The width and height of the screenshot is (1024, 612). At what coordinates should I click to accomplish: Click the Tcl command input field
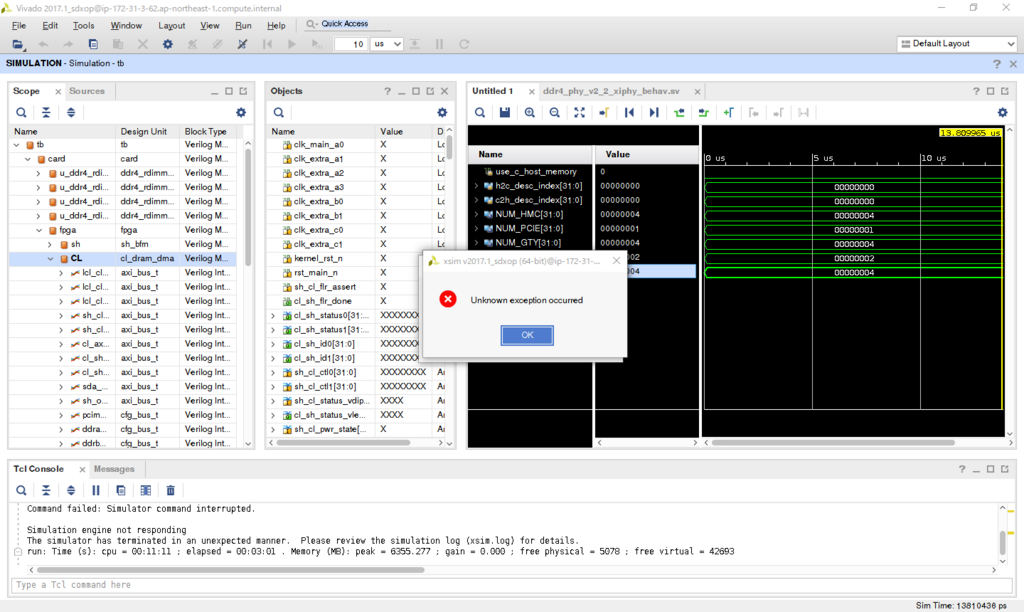point(512,585)
